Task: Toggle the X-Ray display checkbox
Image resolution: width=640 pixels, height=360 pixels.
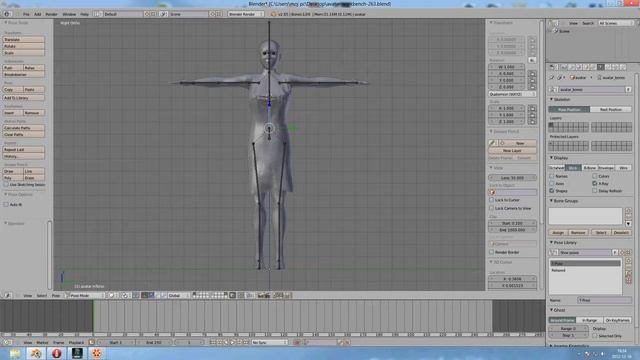Action: pos(595,184)
